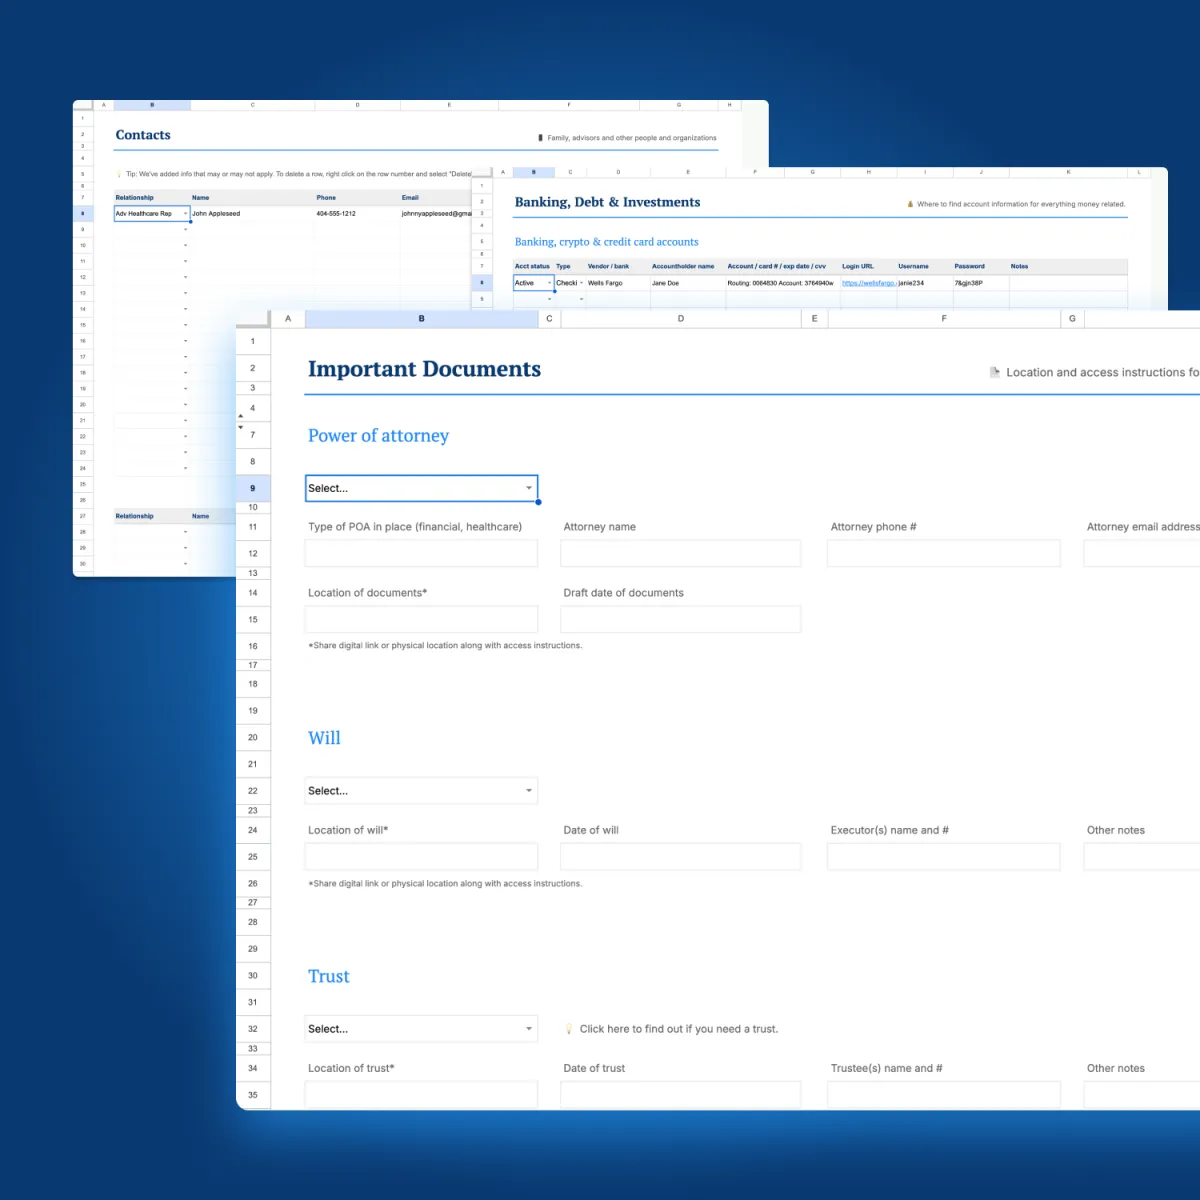Click 'Banking, crypto & credit card accounts' heading
The height and width of the screenshot is (1200, 1200).
[607, 242]
